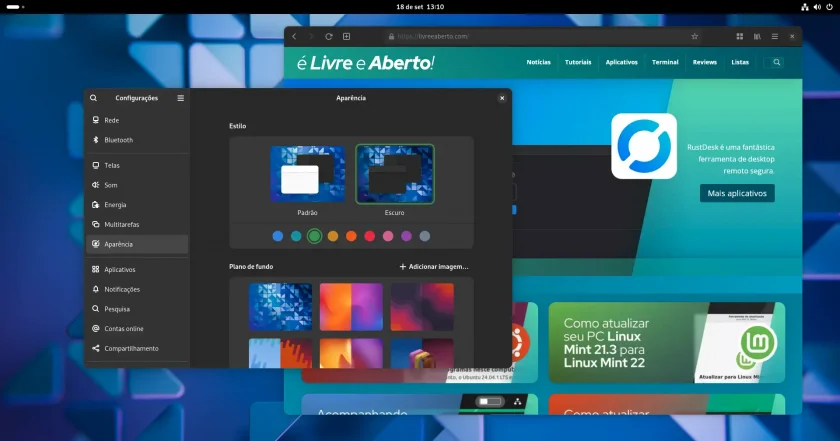The width and height of the screenshot is (840, 441).
Task: Open the Linux Mint 22 upgrade article
Action: coord(666,342)
